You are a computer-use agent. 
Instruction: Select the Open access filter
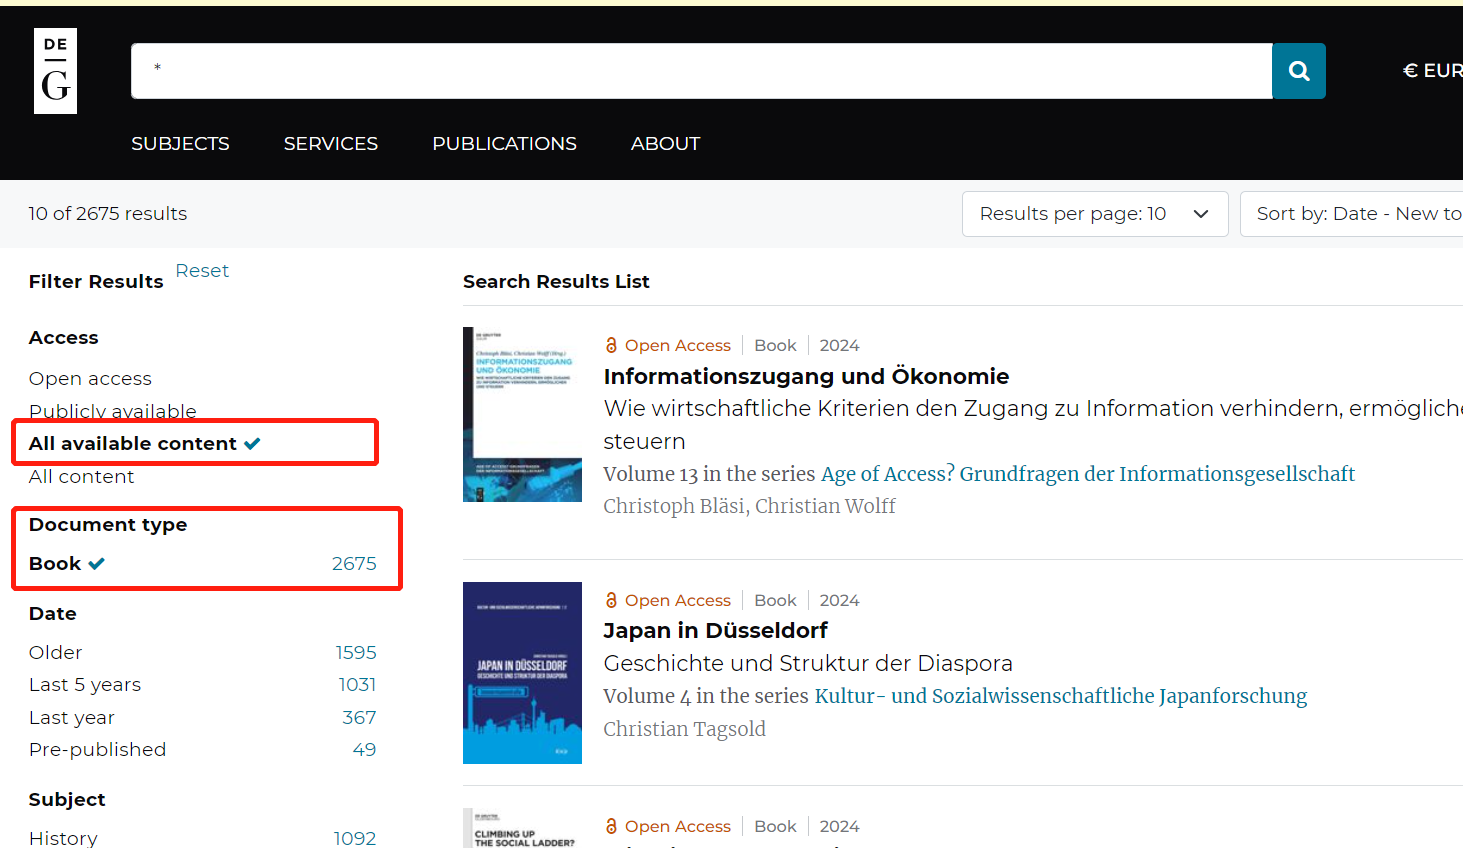click(90, 379)
